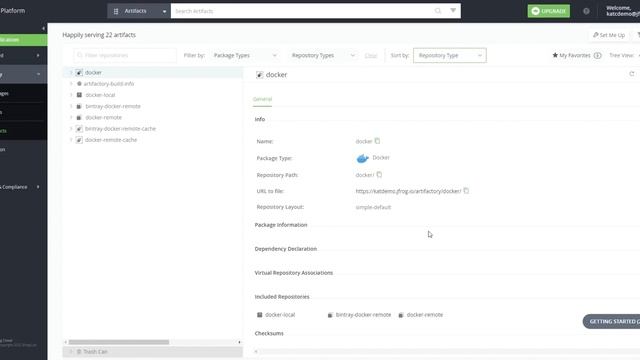640x360 pixels.
Task: Click the tree horizontal scrollbar thumb
Action: click(119, 342)
